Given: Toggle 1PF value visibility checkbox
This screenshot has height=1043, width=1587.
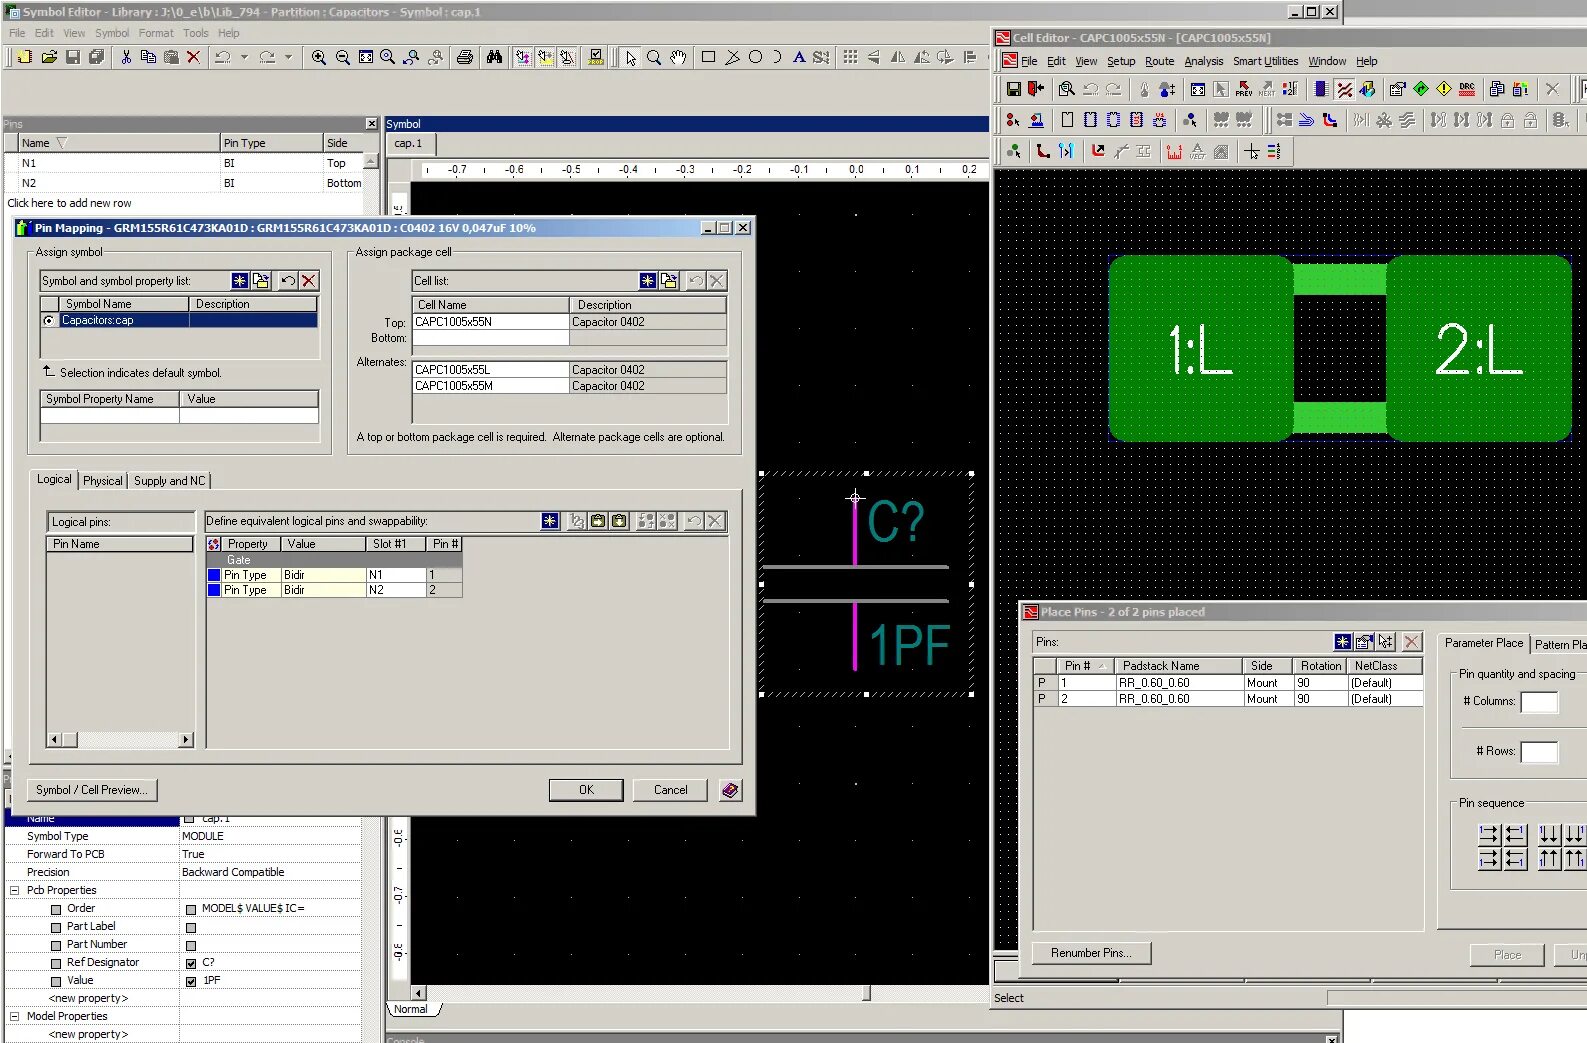Looking at the screenshot, I should 191,981.
